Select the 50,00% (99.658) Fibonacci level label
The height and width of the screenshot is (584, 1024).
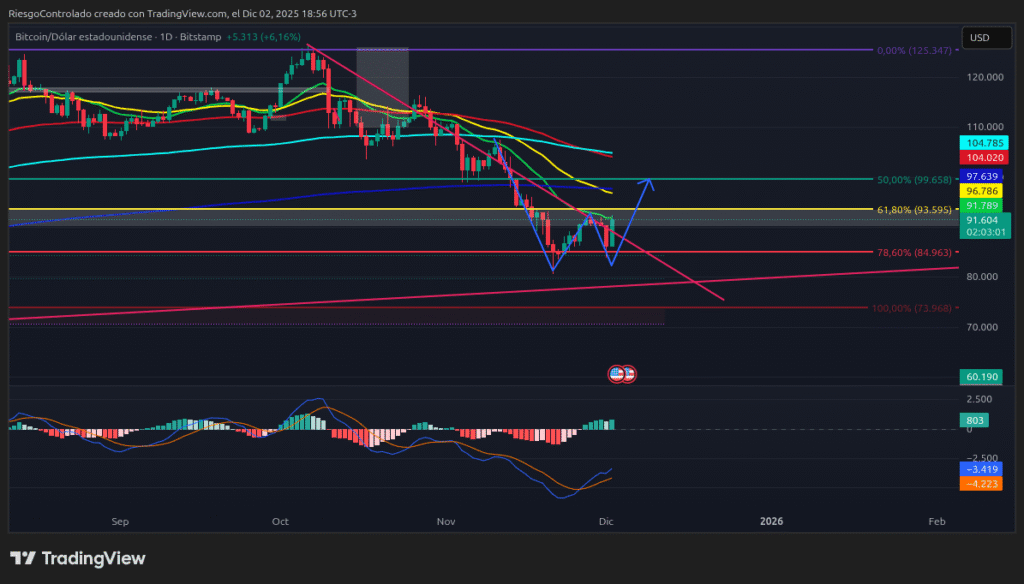click(912, 180)
